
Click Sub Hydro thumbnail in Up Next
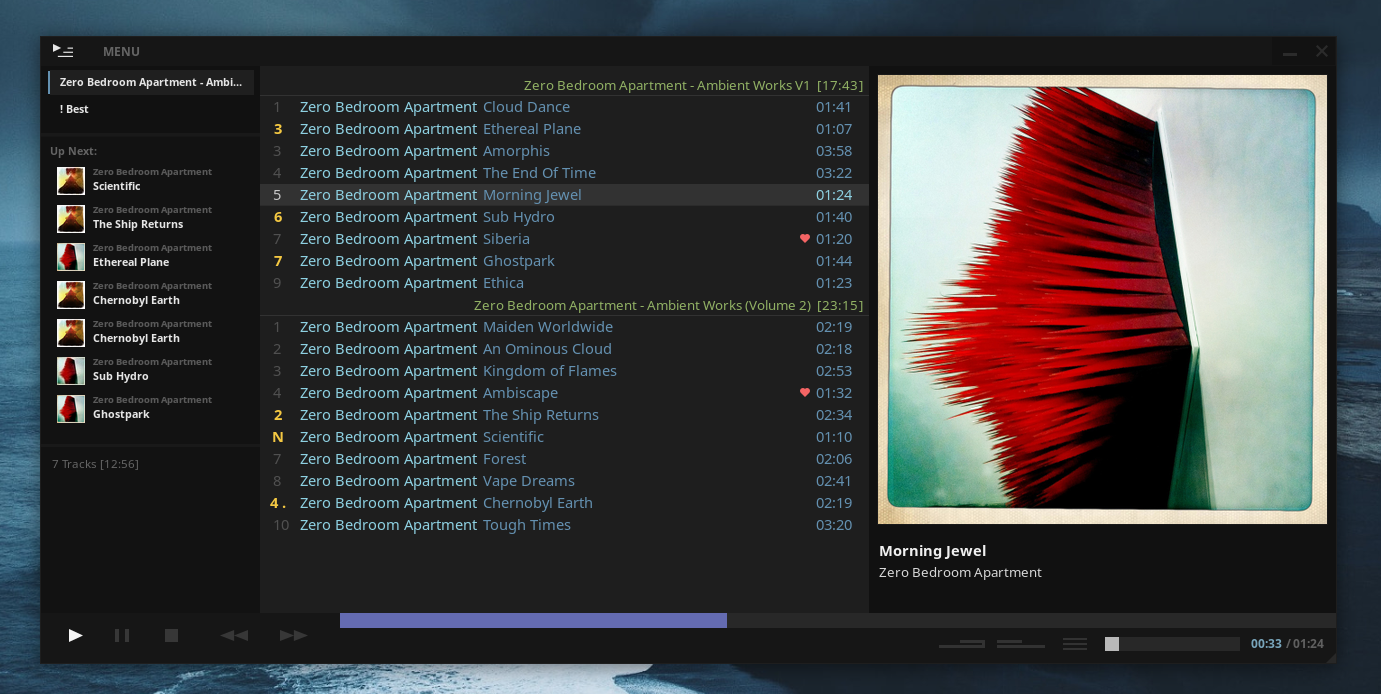point(71,370)
